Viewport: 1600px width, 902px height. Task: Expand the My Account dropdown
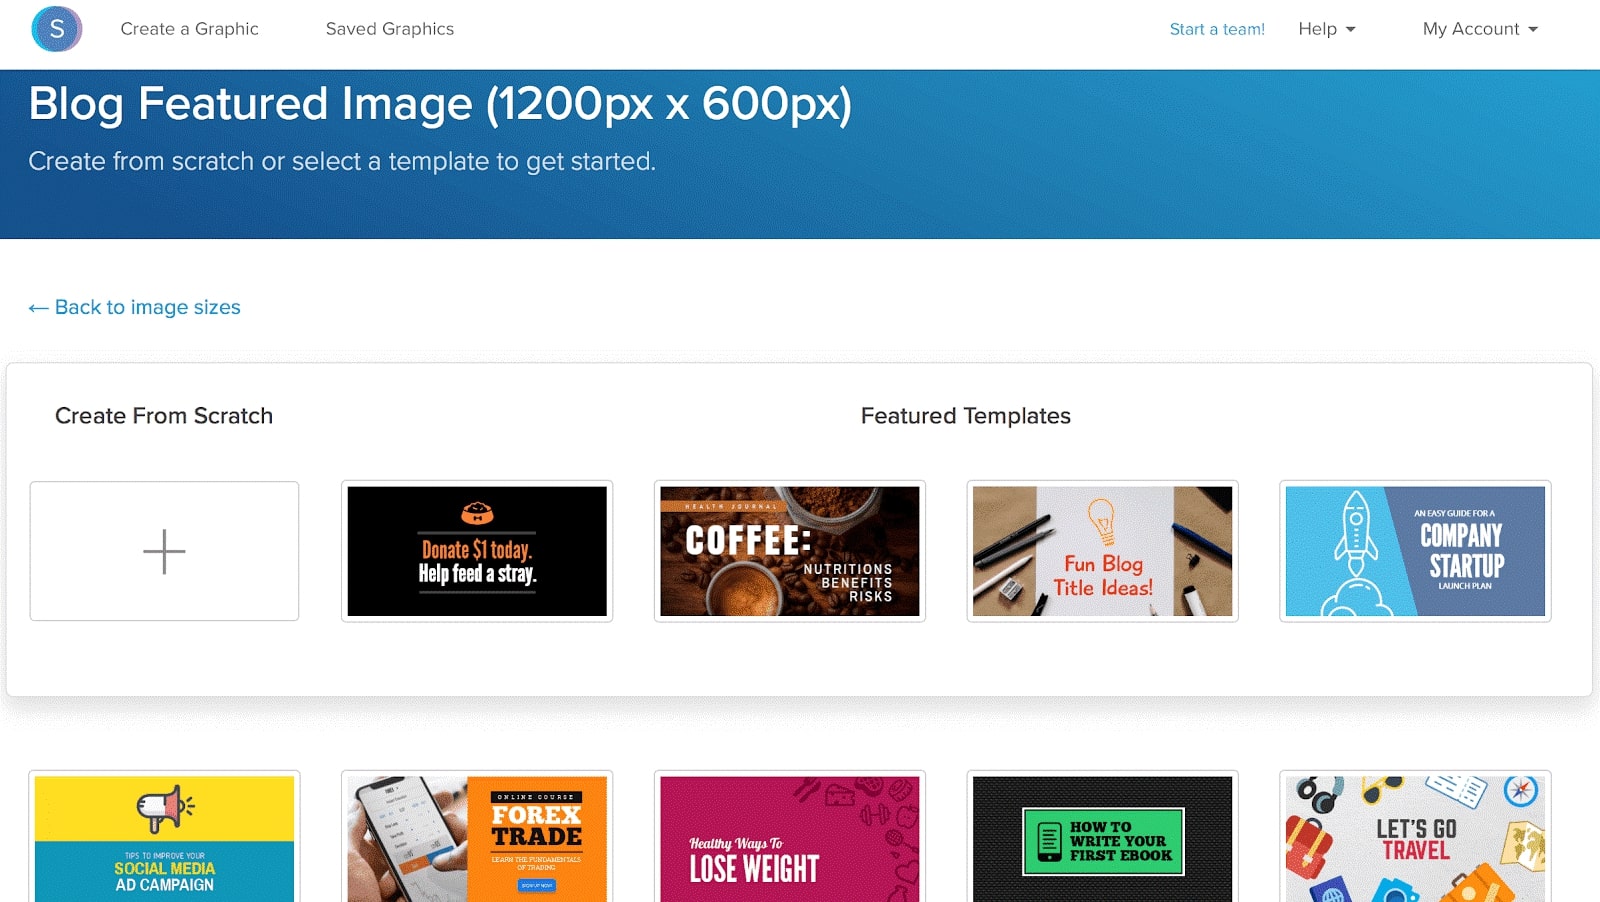(1479, 29)
